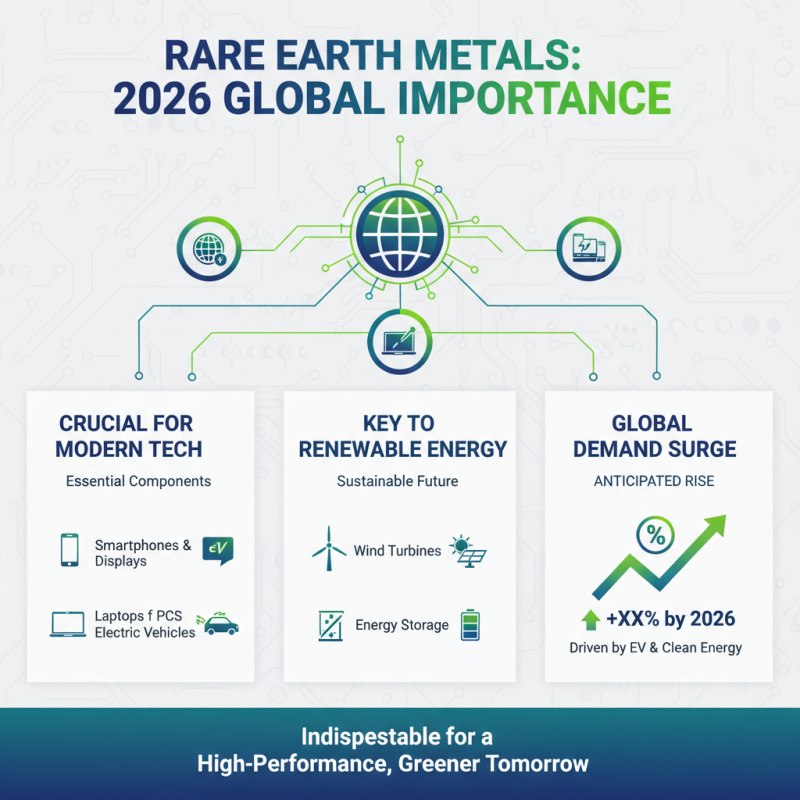Click the EV speech bubble icon

[218, 551]
